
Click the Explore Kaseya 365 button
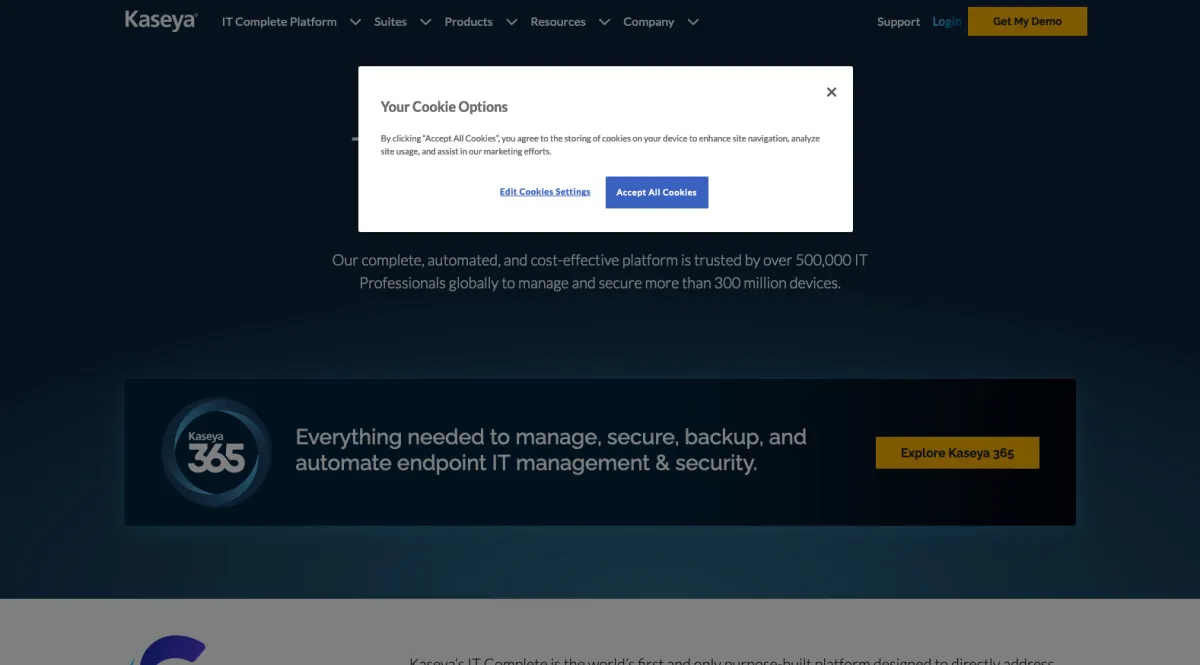tap(957, 453)
